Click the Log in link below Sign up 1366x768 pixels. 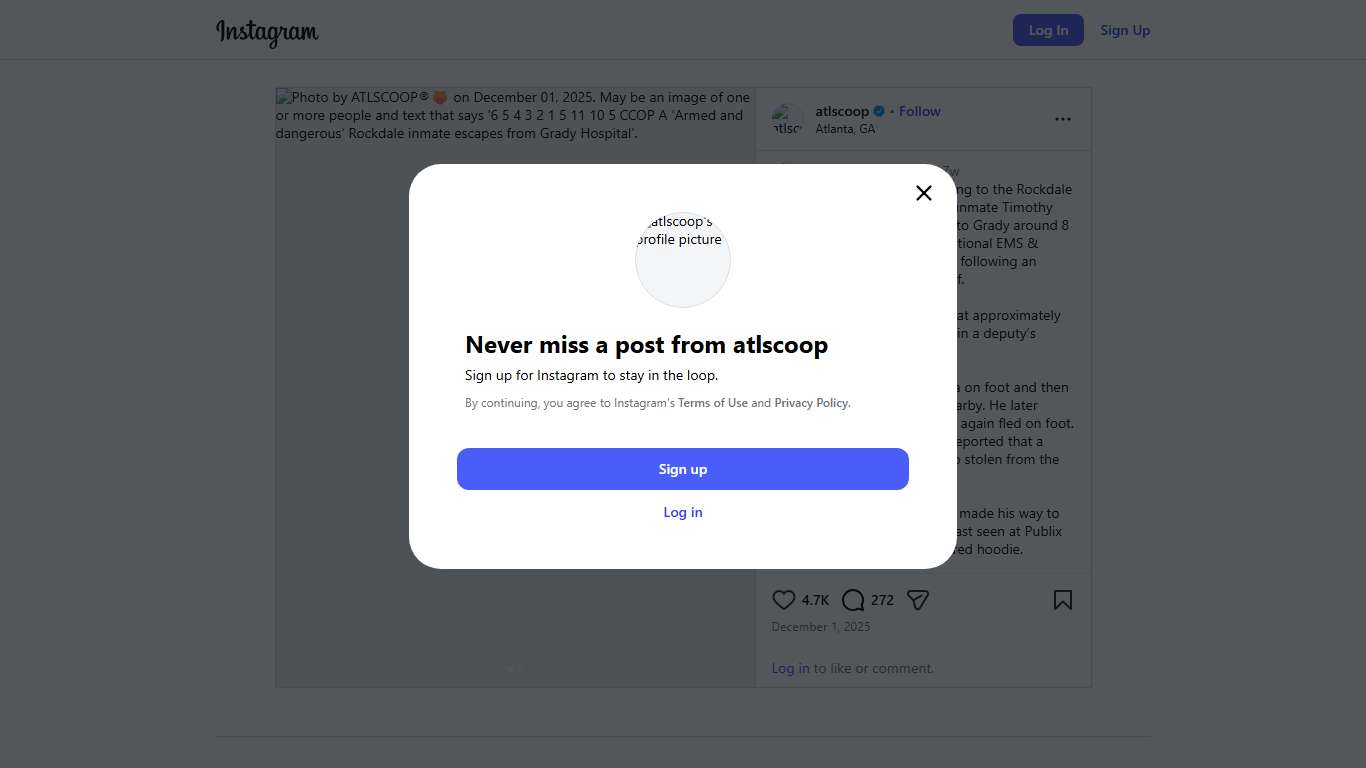tap(683, 512)
